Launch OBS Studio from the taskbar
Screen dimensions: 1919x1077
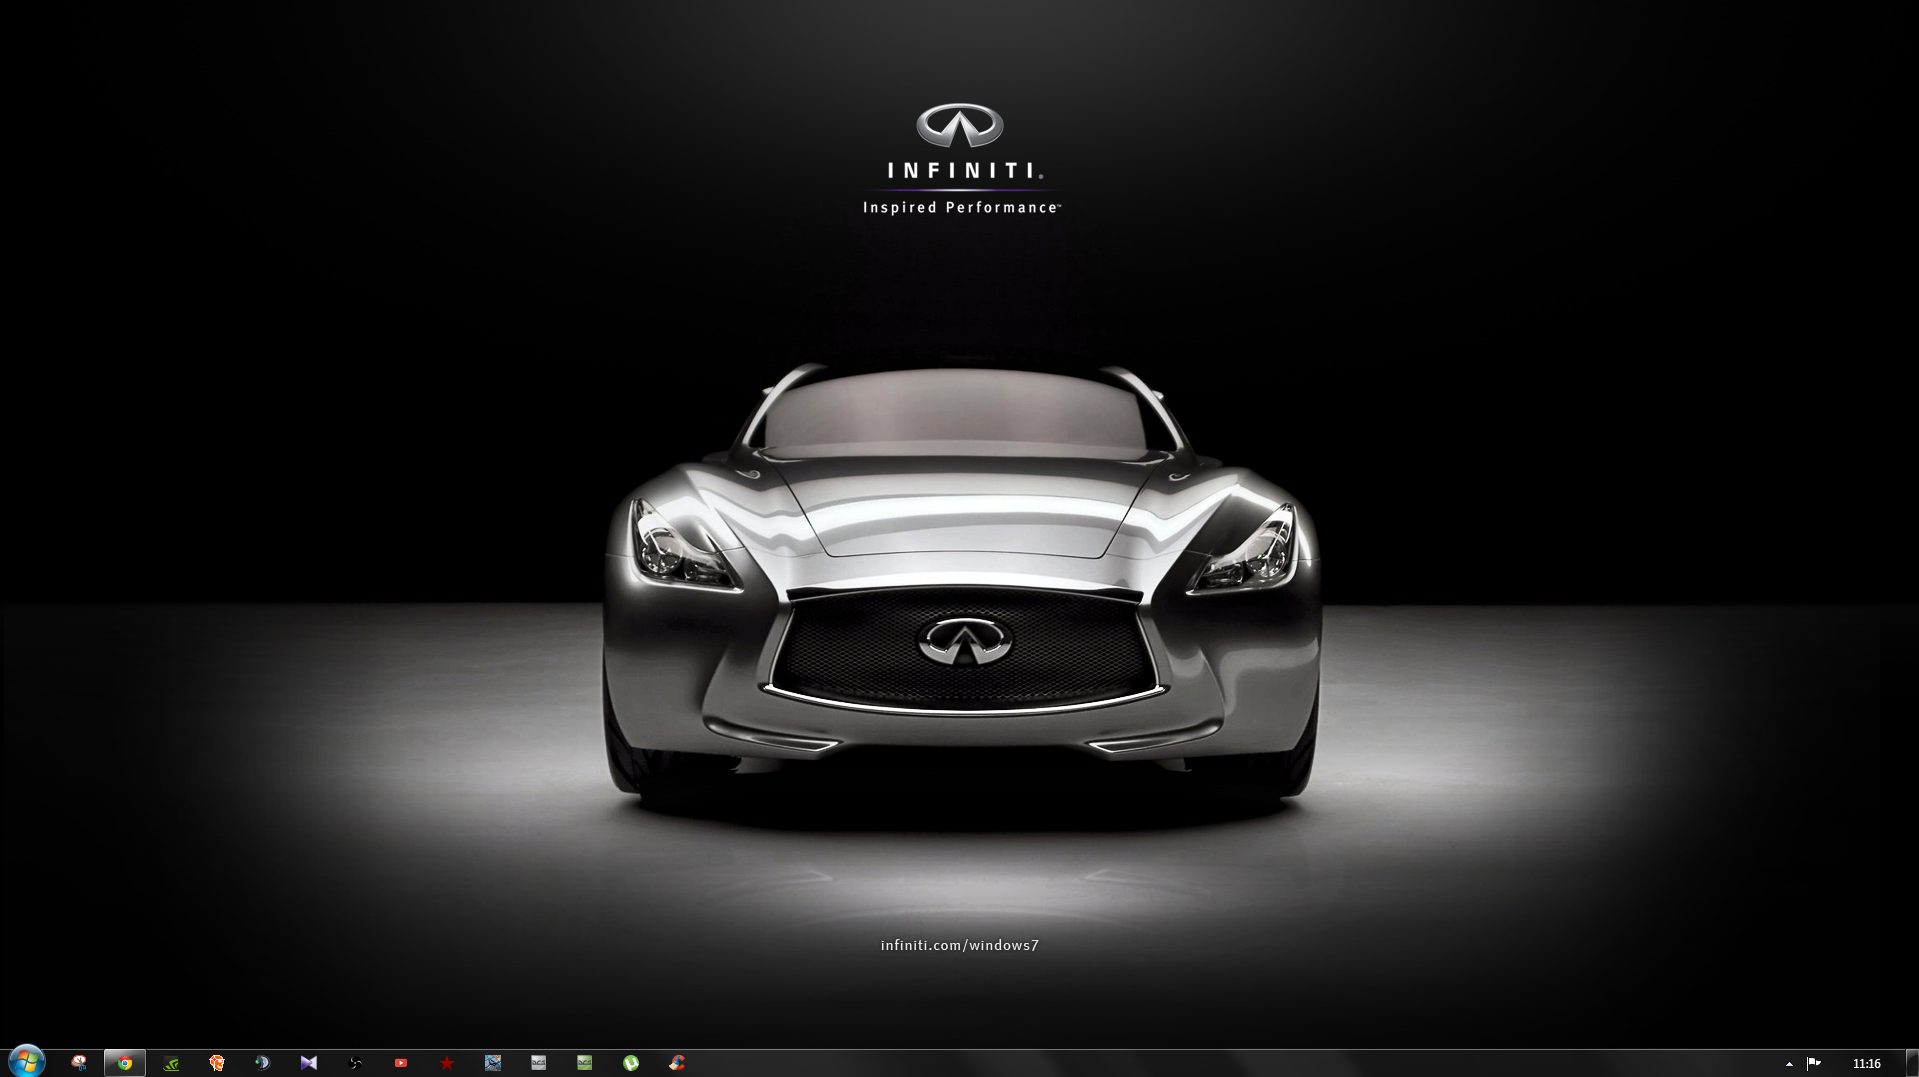tap(355, 1063)
